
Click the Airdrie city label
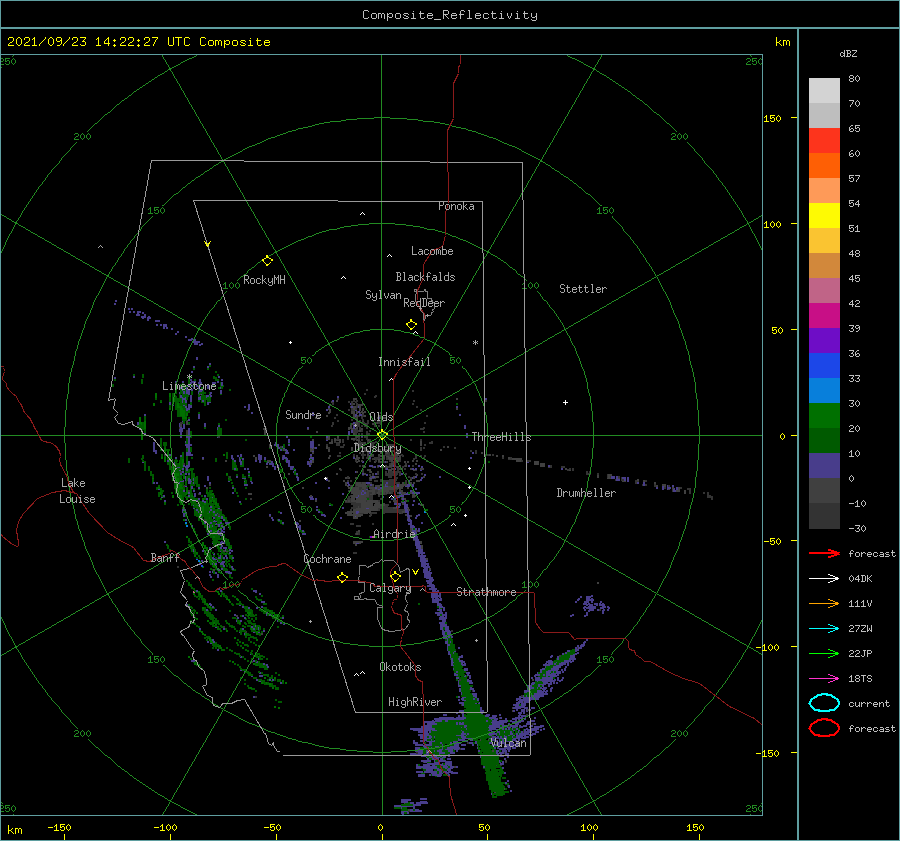394,534
